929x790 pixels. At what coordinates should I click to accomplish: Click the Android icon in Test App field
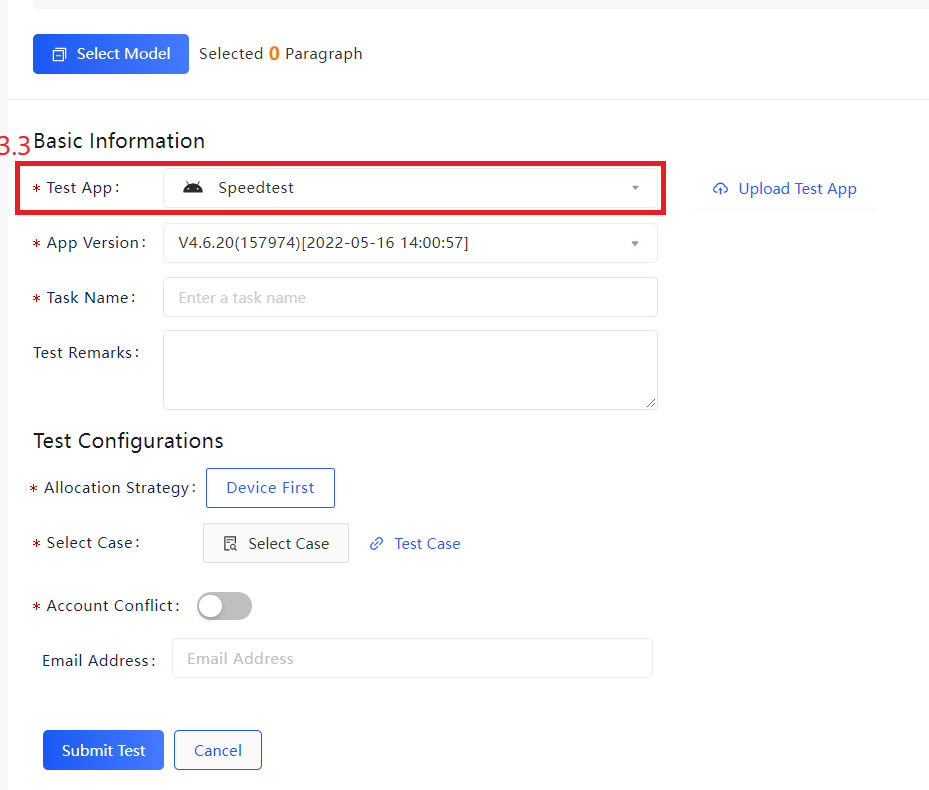tap(193, 188)
